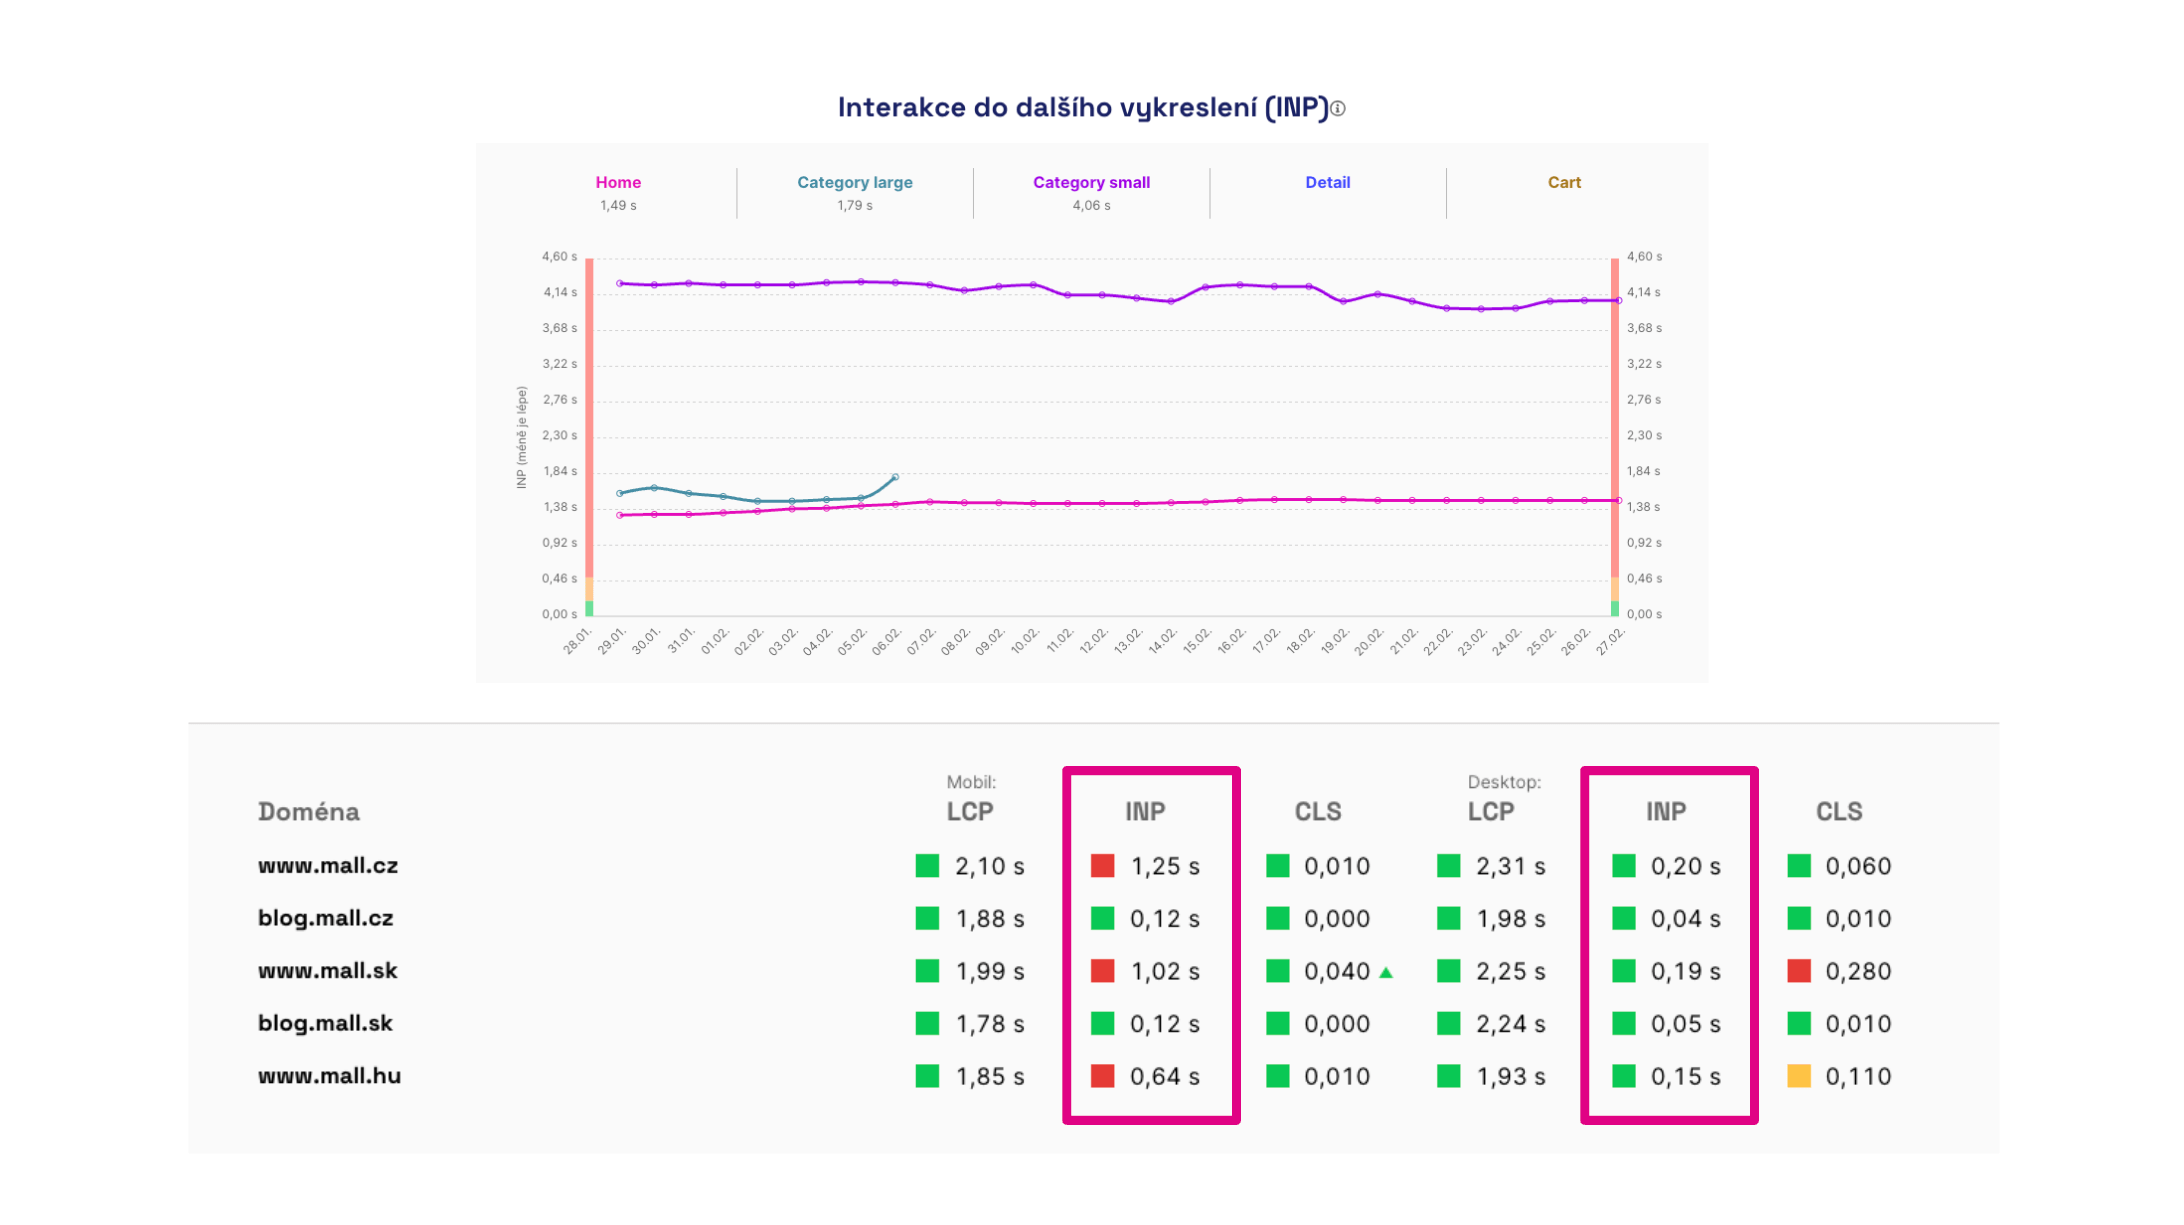2184x1225 pixels.
Task: Click the green trend arrow next to 0,040
Action: (1386, 972)
